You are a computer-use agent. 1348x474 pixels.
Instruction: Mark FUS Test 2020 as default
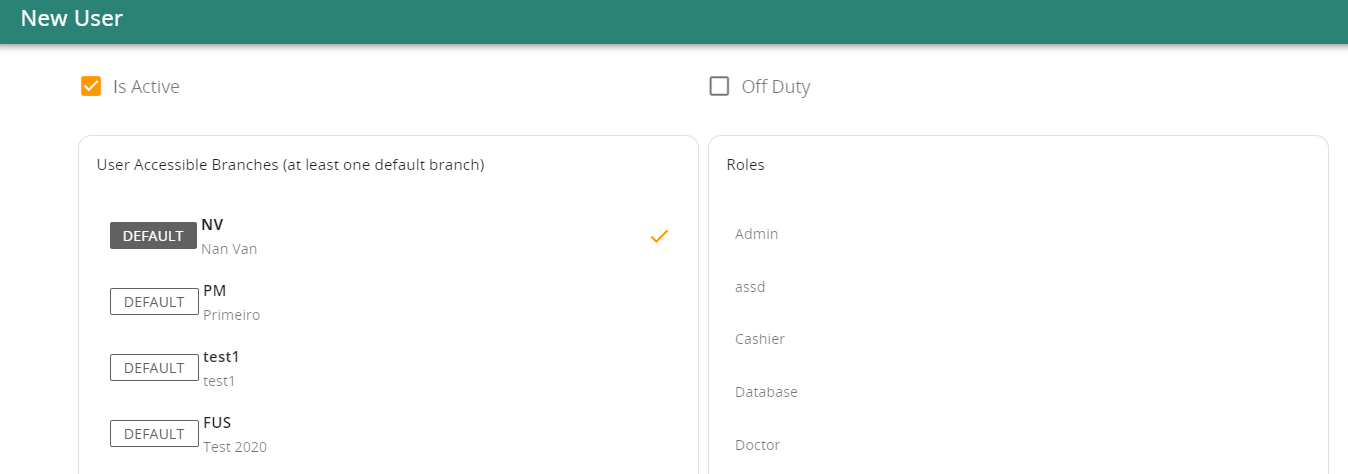[x=154, y=434]
